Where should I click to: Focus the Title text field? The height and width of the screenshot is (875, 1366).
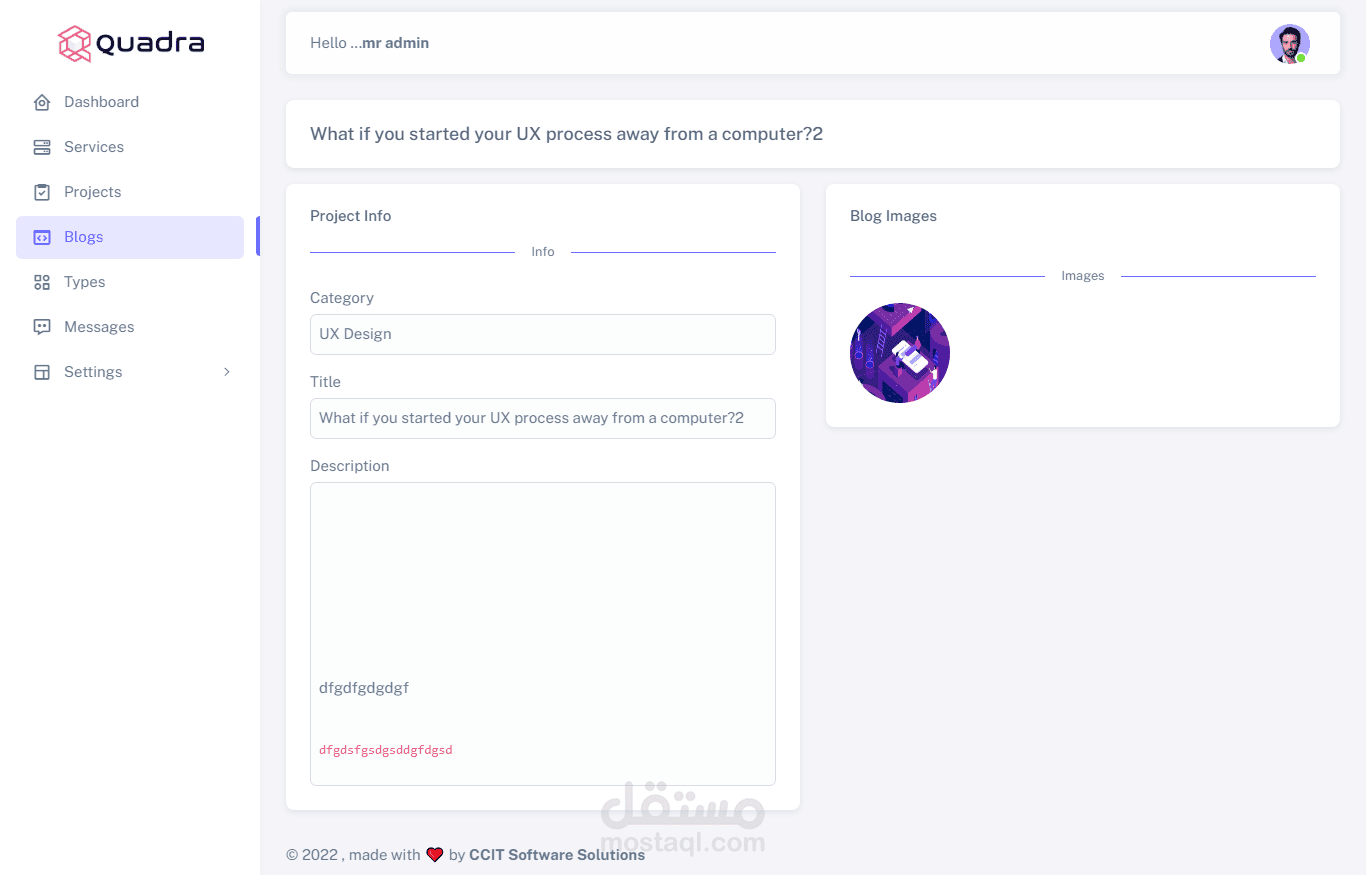pos(542,418)
